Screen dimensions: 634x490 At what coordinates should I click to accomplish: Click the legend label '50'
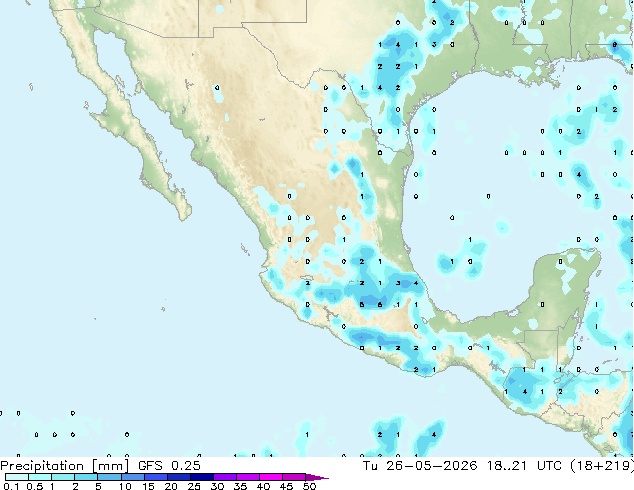point(309,486)
